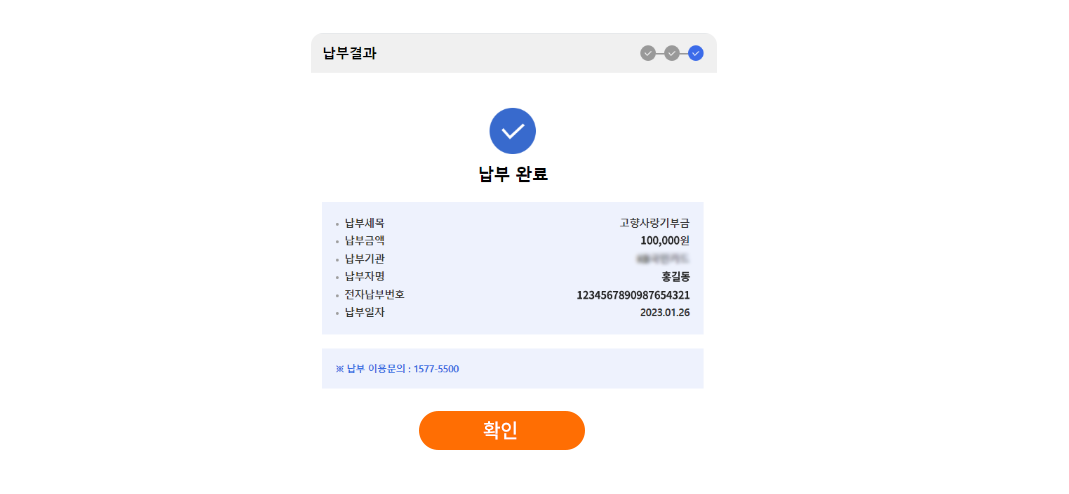
Task: Click the 납부기관 label
Action: pos(365,259)
